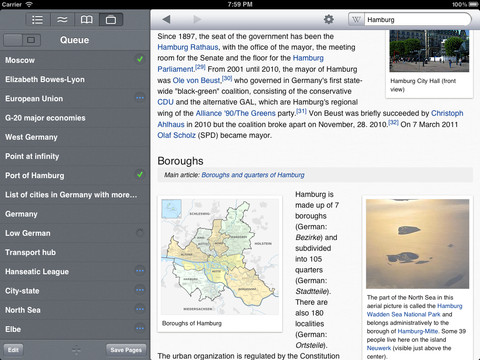Go back to previous article

tap(166, 20)
